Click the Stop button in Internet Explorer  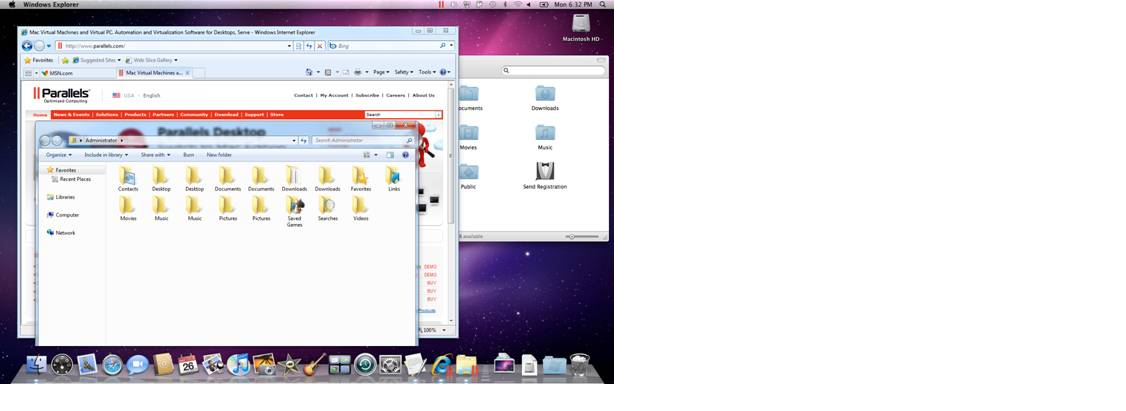click(x=320, y=45)
